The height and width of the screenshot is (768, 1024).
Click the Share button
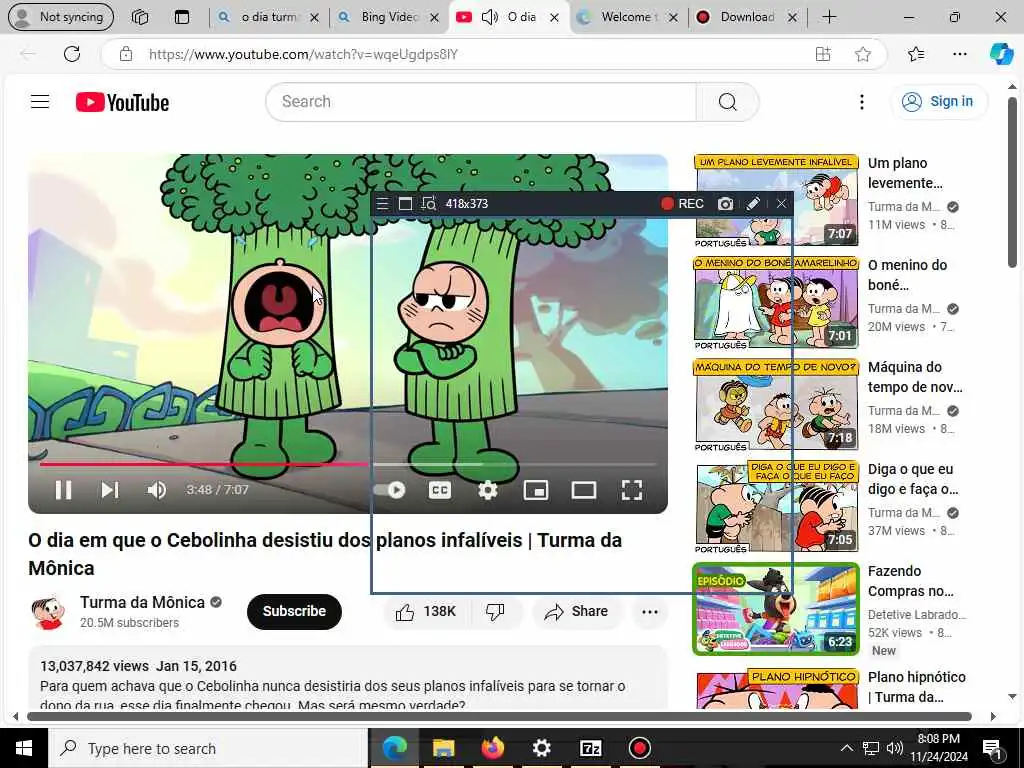tap(577, 611)
